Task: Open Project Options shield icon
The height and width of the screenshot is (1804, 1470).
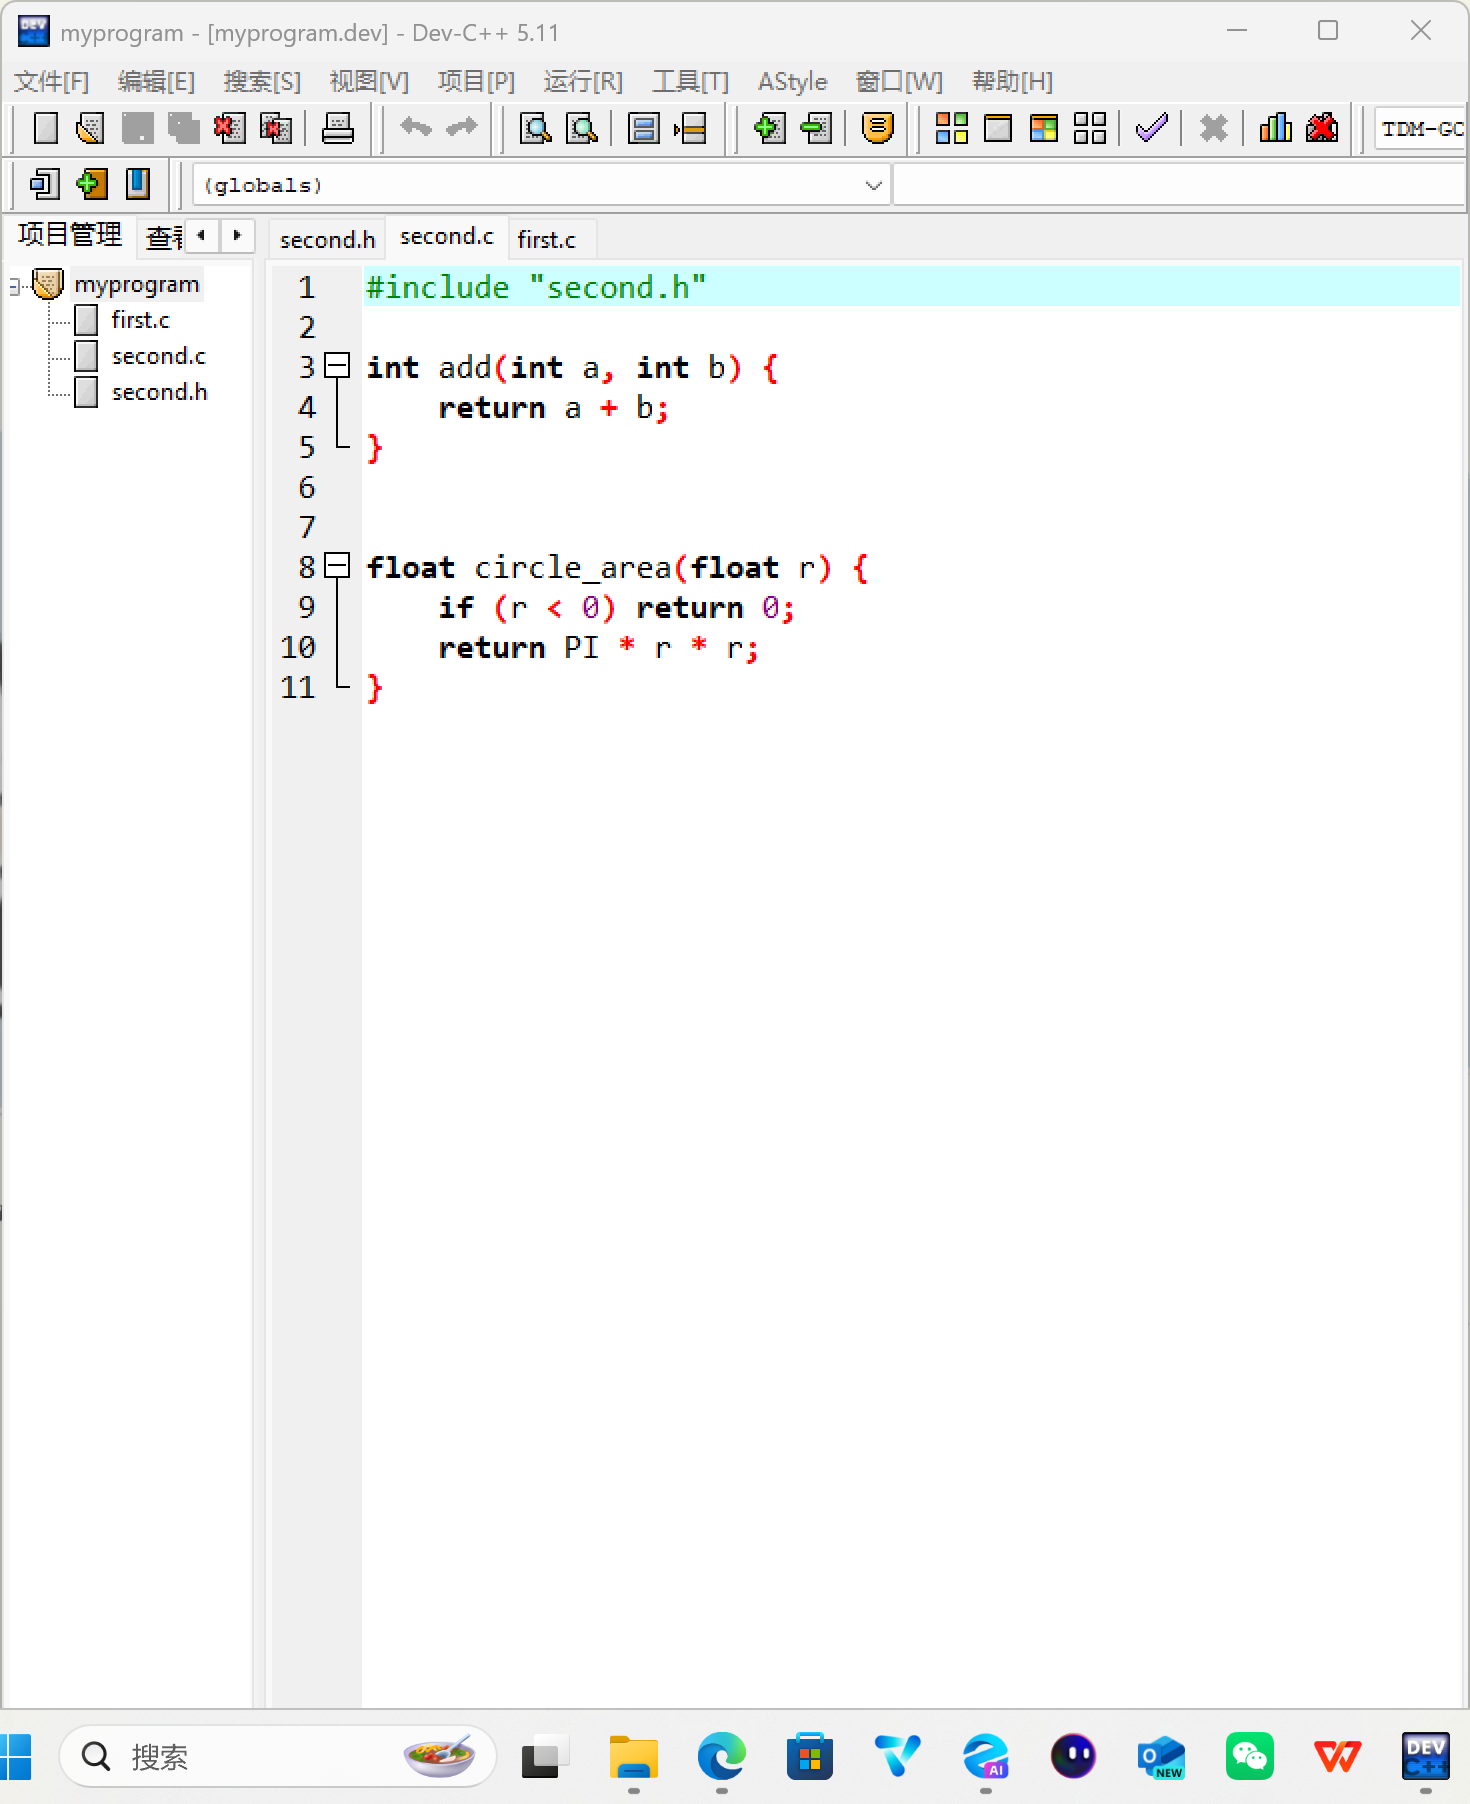Action: (x=877, y=128)
